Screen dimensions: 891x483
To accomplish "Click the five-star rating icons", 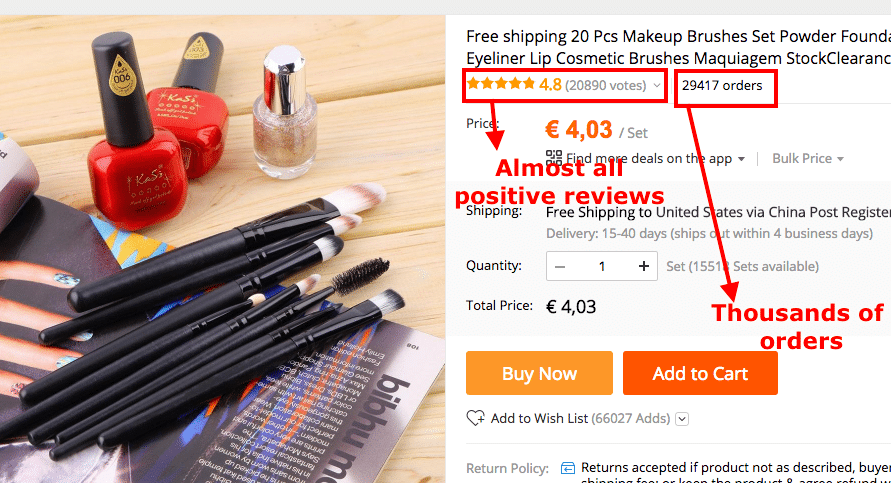I will point(501,85).
